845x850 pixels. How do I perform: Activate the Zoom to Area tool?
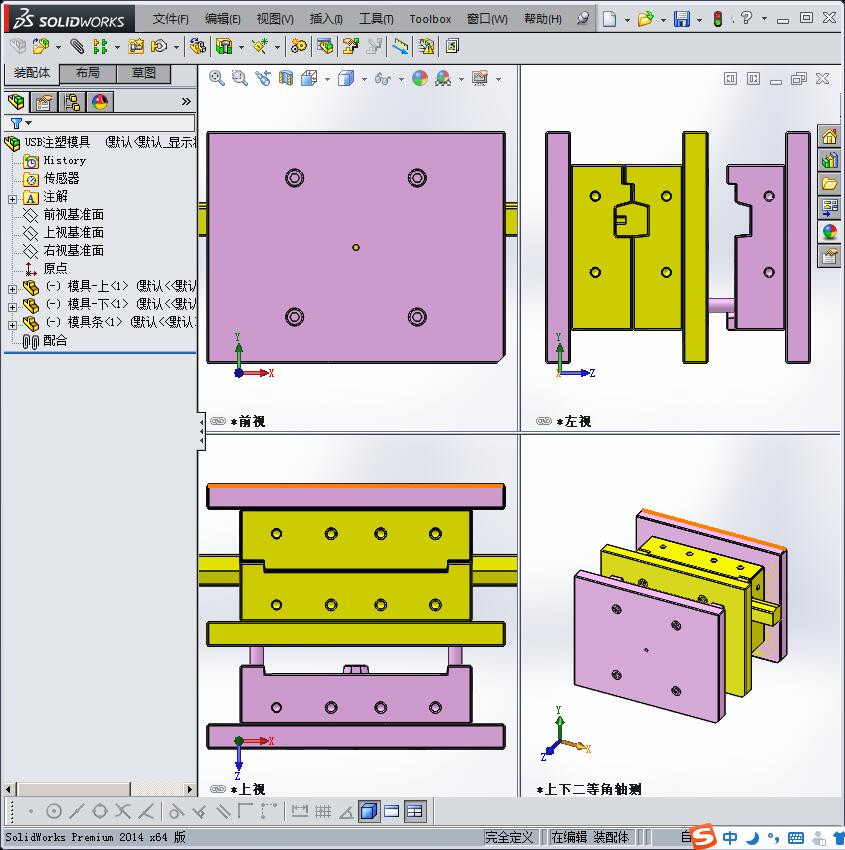tap(240, 78)
